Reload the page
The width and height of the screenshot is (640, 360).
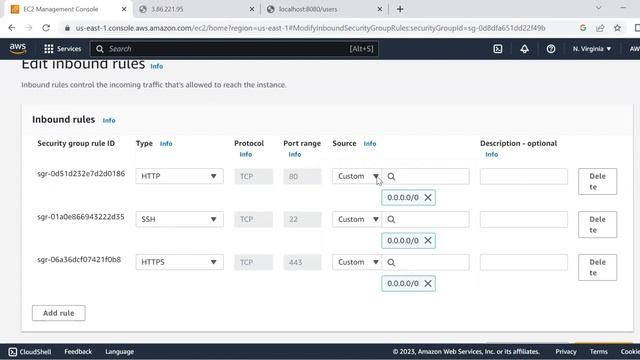point(46,28)
